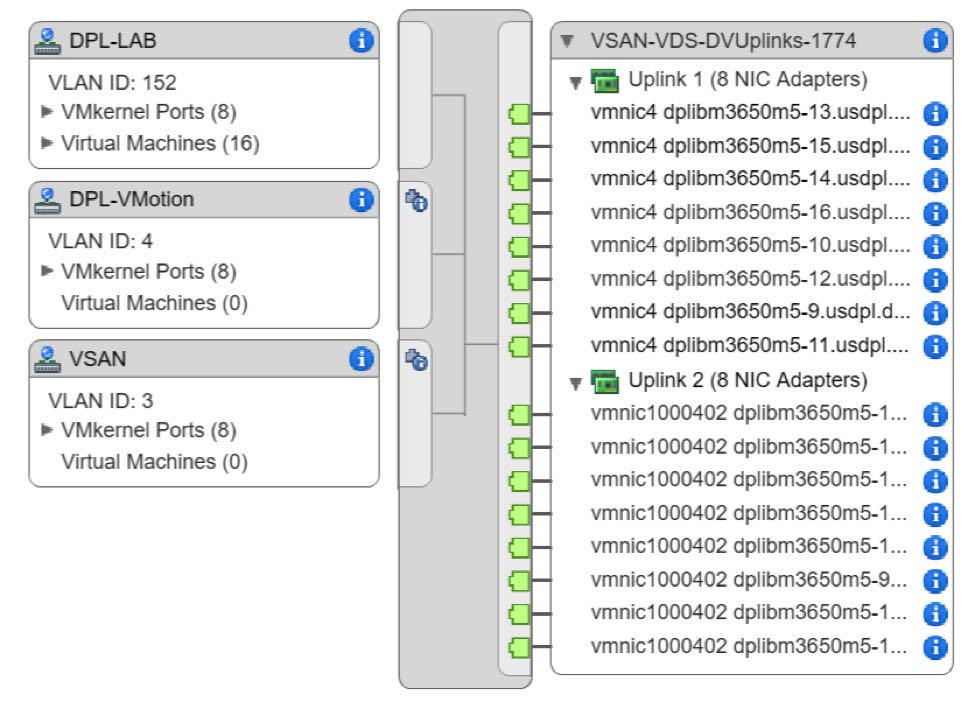Click info icon for vmnic4 dplibm3650m5-12
975x705 pixels.
coord(935,280)
